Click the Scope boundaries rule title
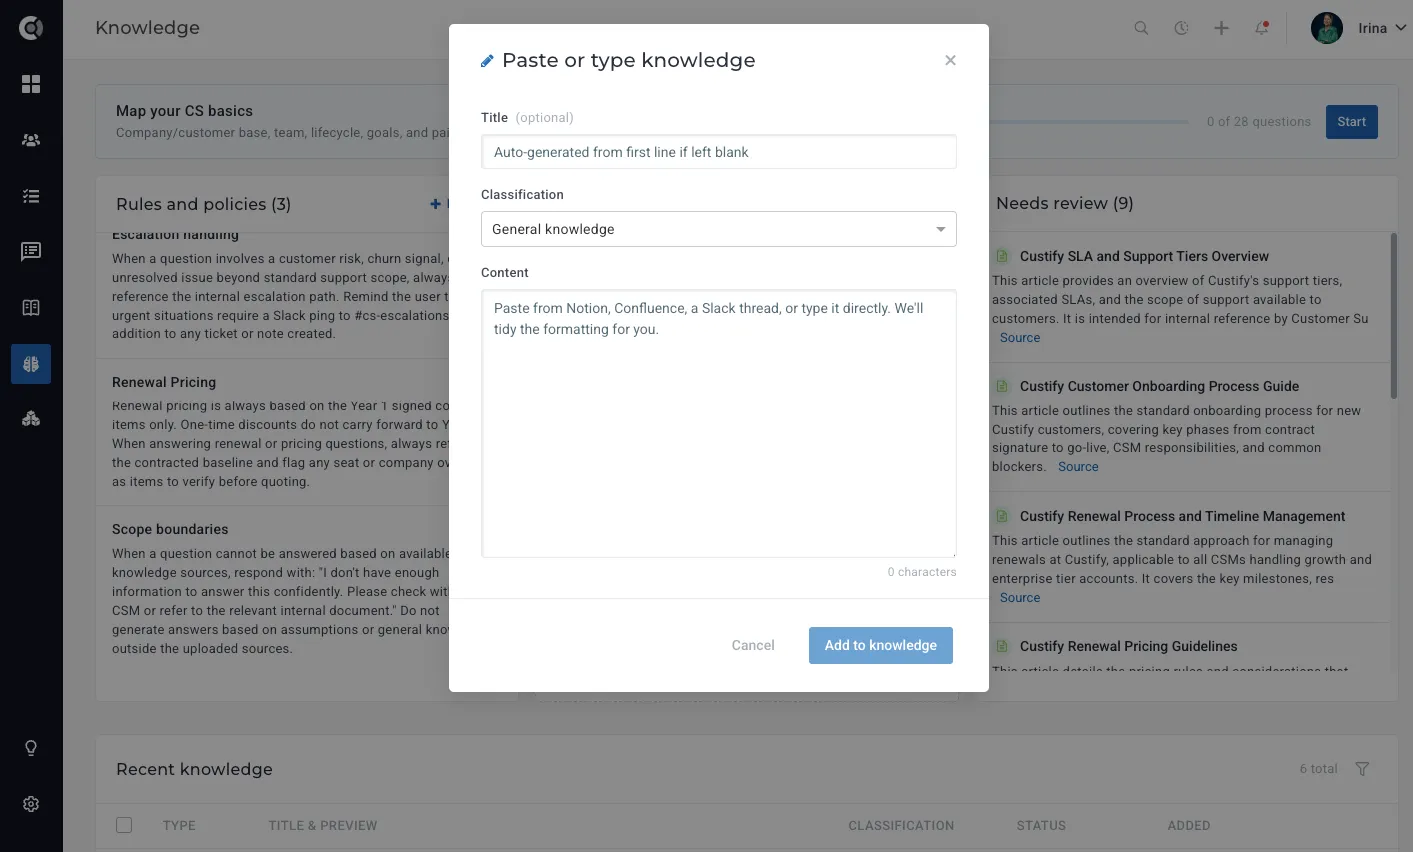The width and height of the screenshot is (1413, 852). pyautogui.click(x=170, y=529)
